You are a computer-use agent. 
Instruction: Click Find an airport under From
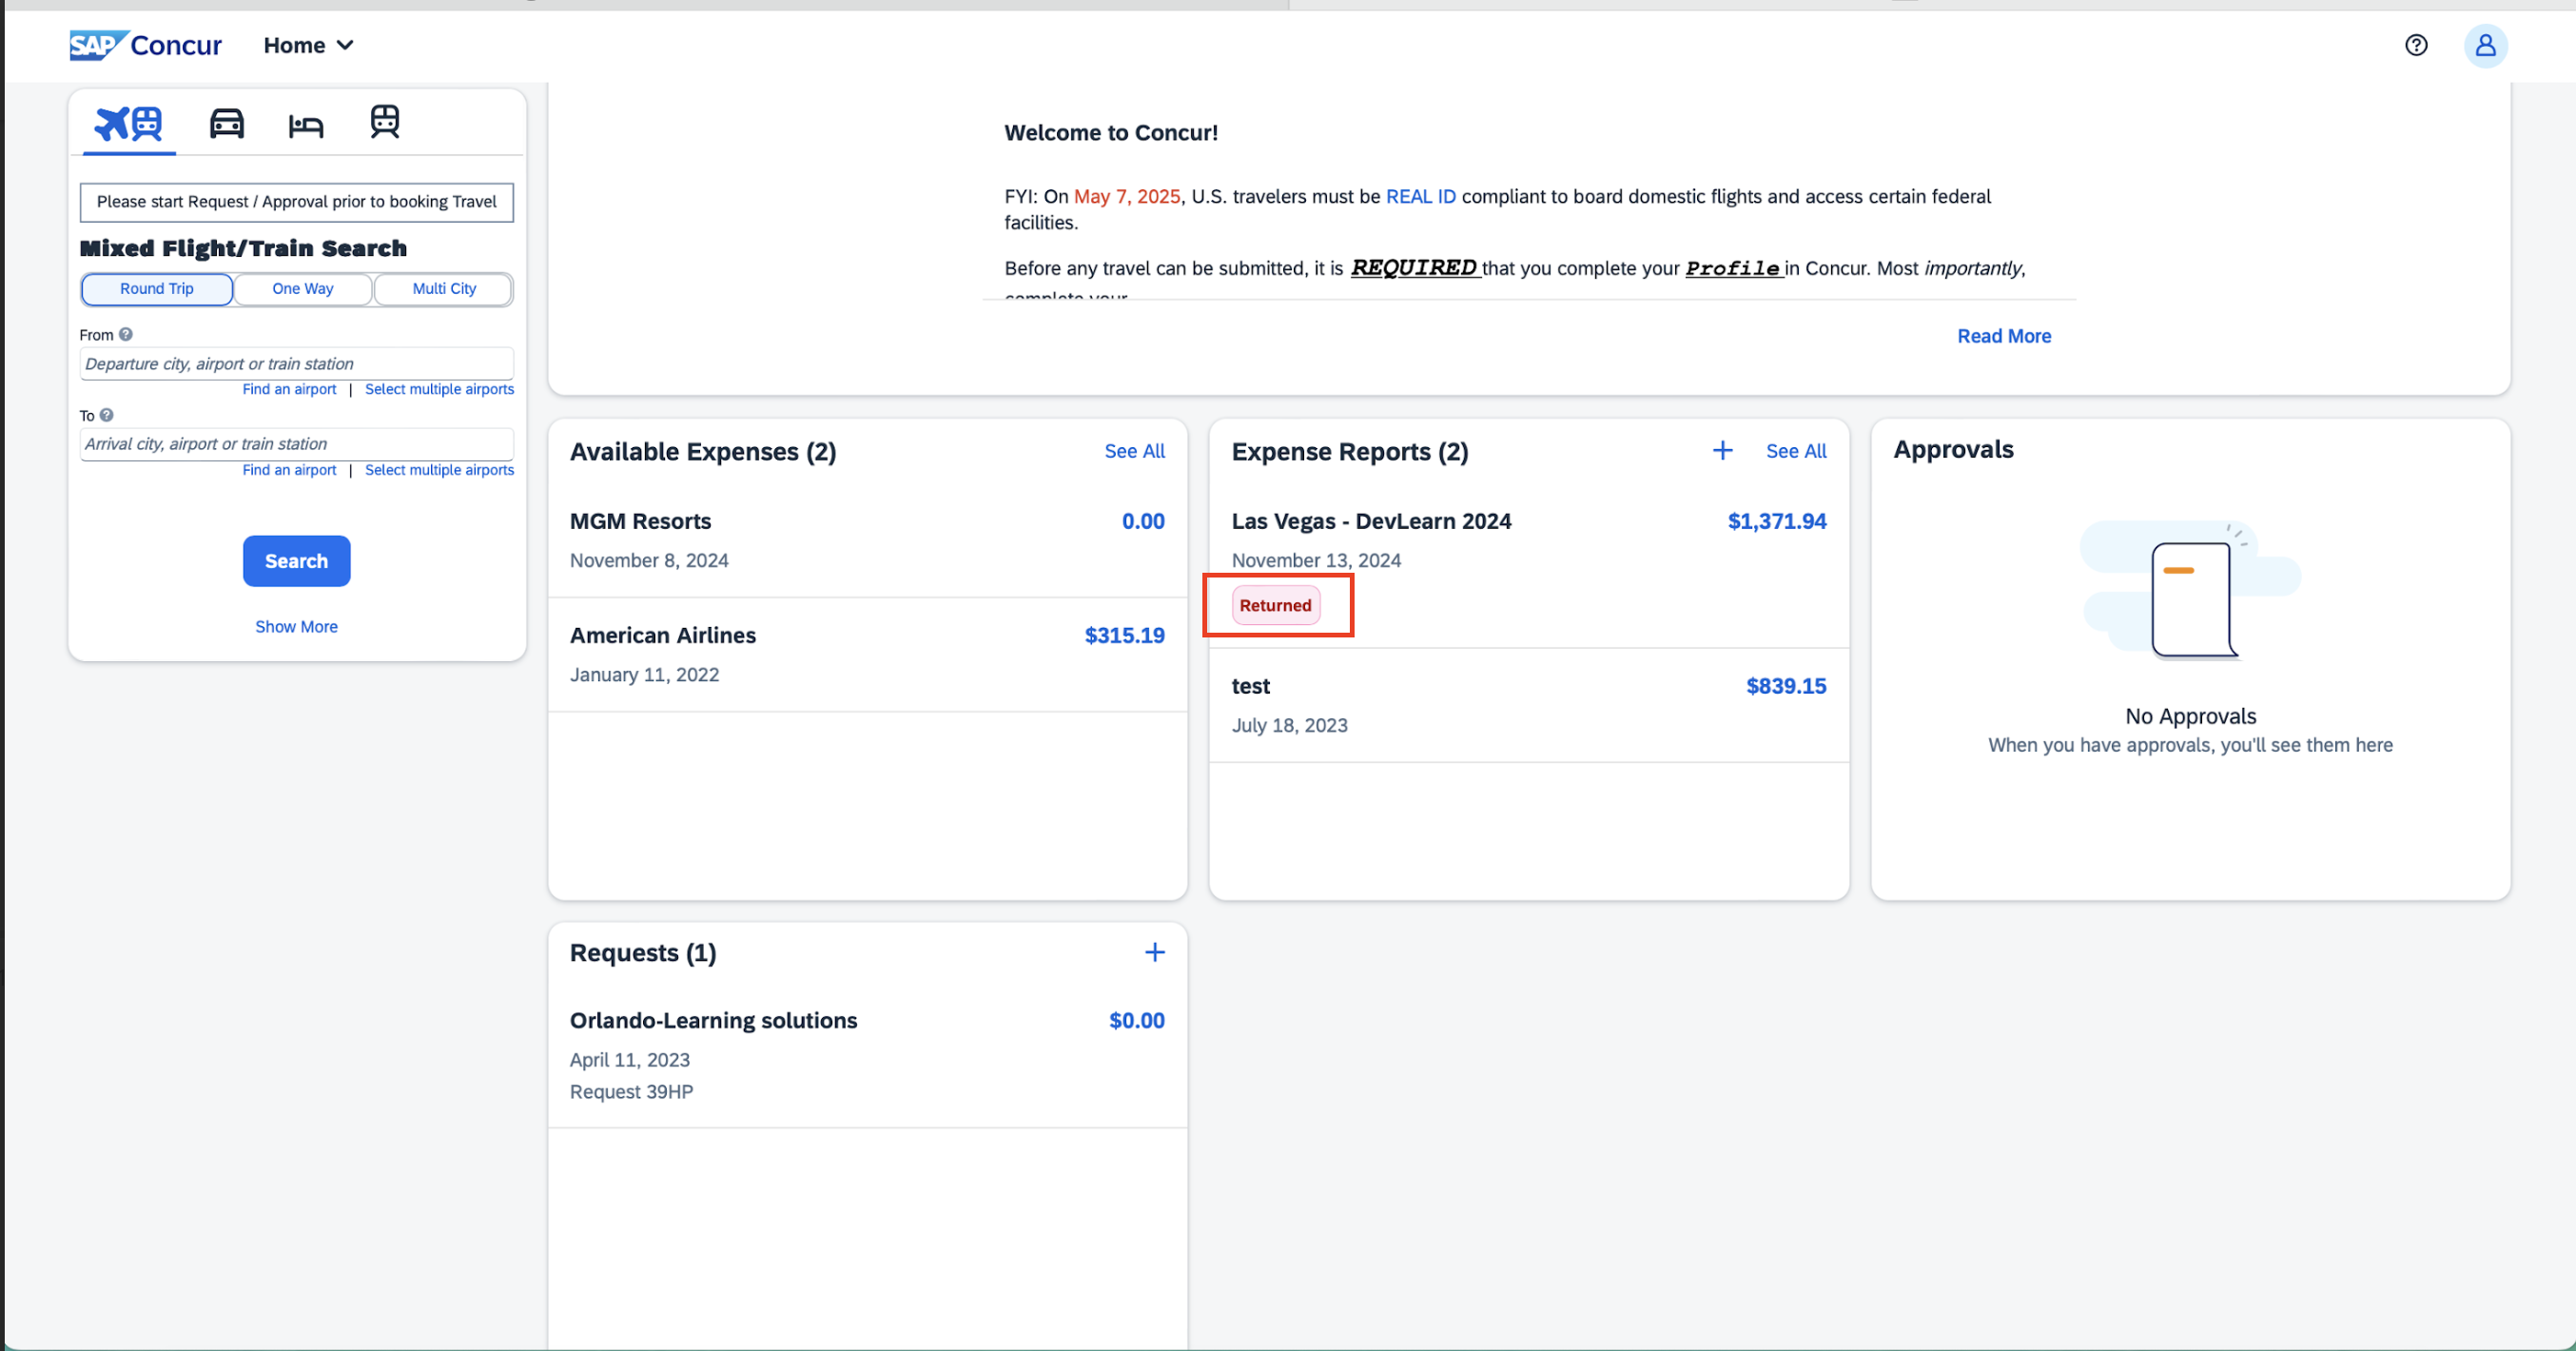point(289,389)
